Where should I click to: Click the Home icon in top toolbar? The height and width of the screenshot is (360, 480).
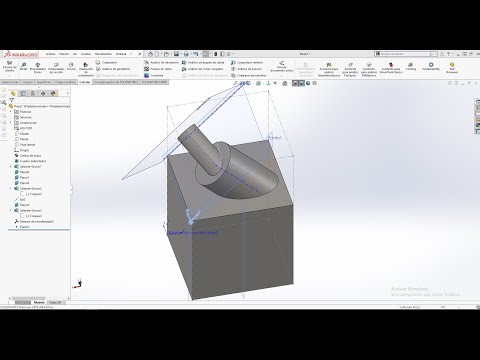[150, 54]
